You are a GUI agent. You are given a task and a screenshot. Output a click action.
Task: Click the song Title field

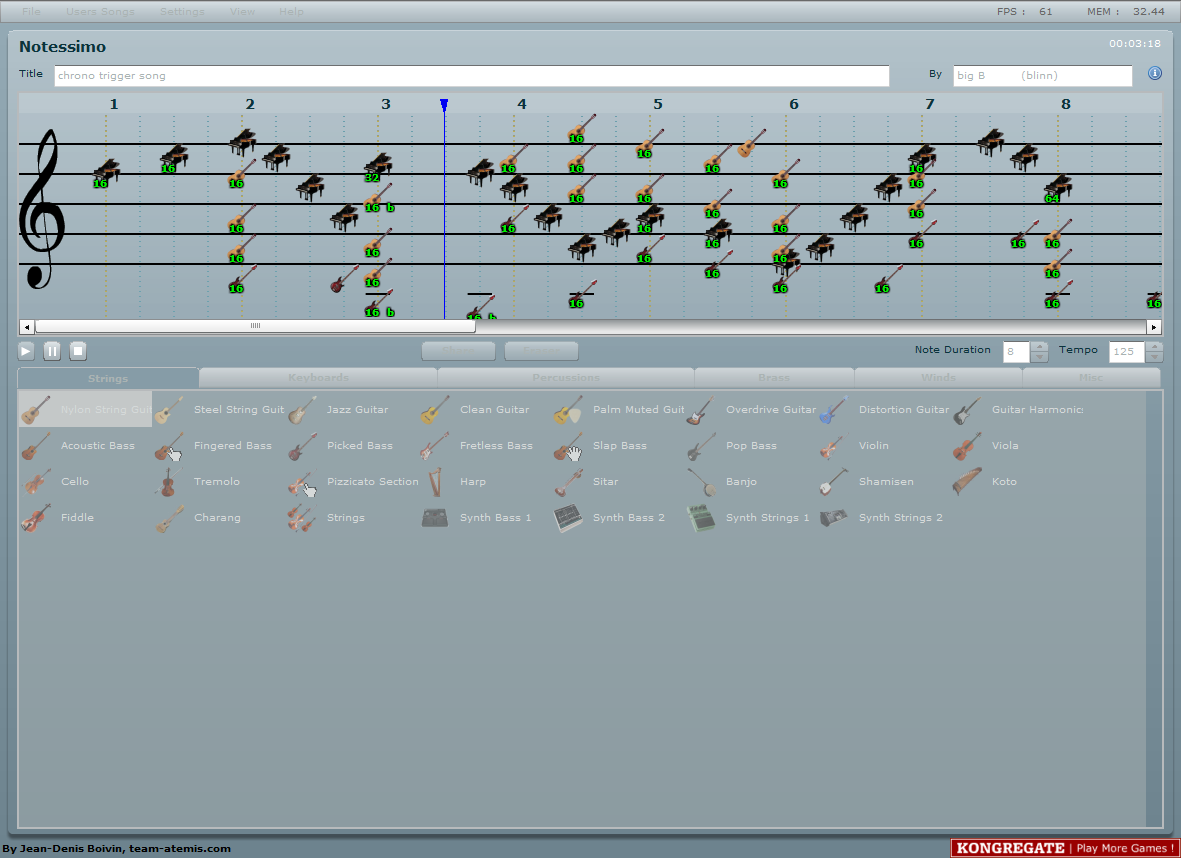click(x=471, y=75)
